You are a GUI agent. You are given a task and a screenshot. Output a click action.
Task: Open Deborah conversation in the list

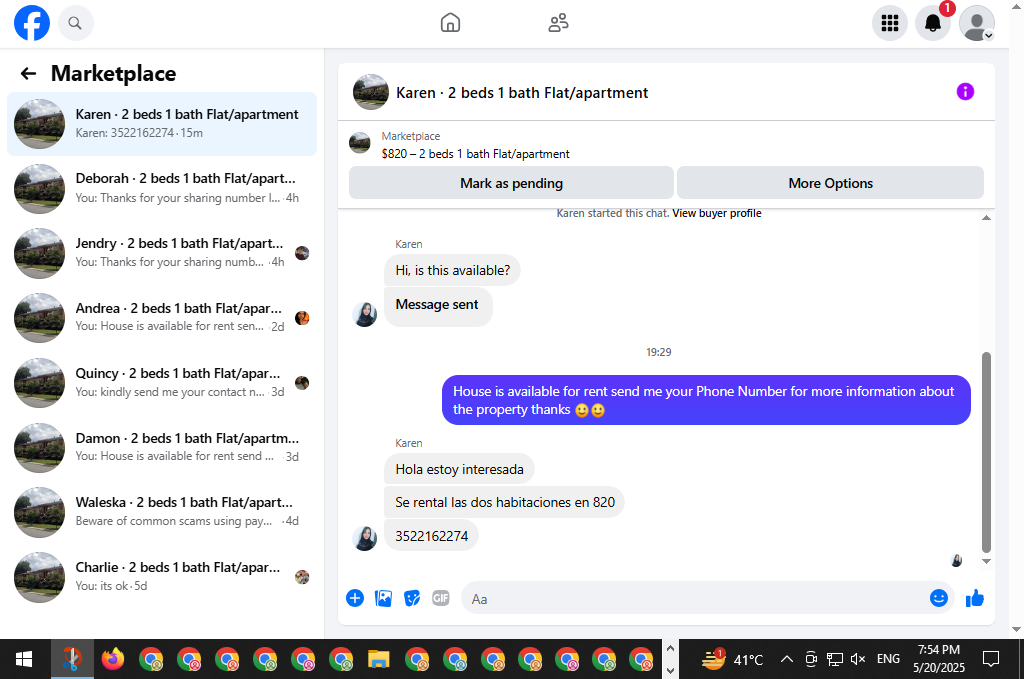coord(162,188)
